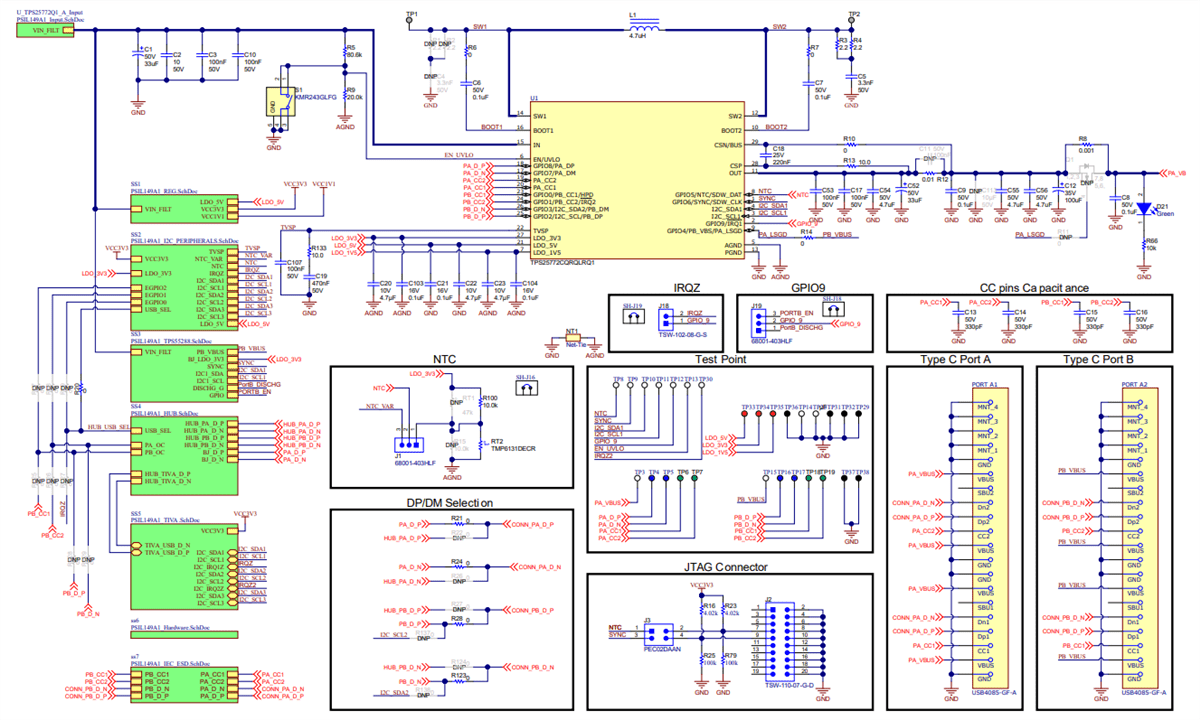Click the EN_UVLO net label

[457, 155]
